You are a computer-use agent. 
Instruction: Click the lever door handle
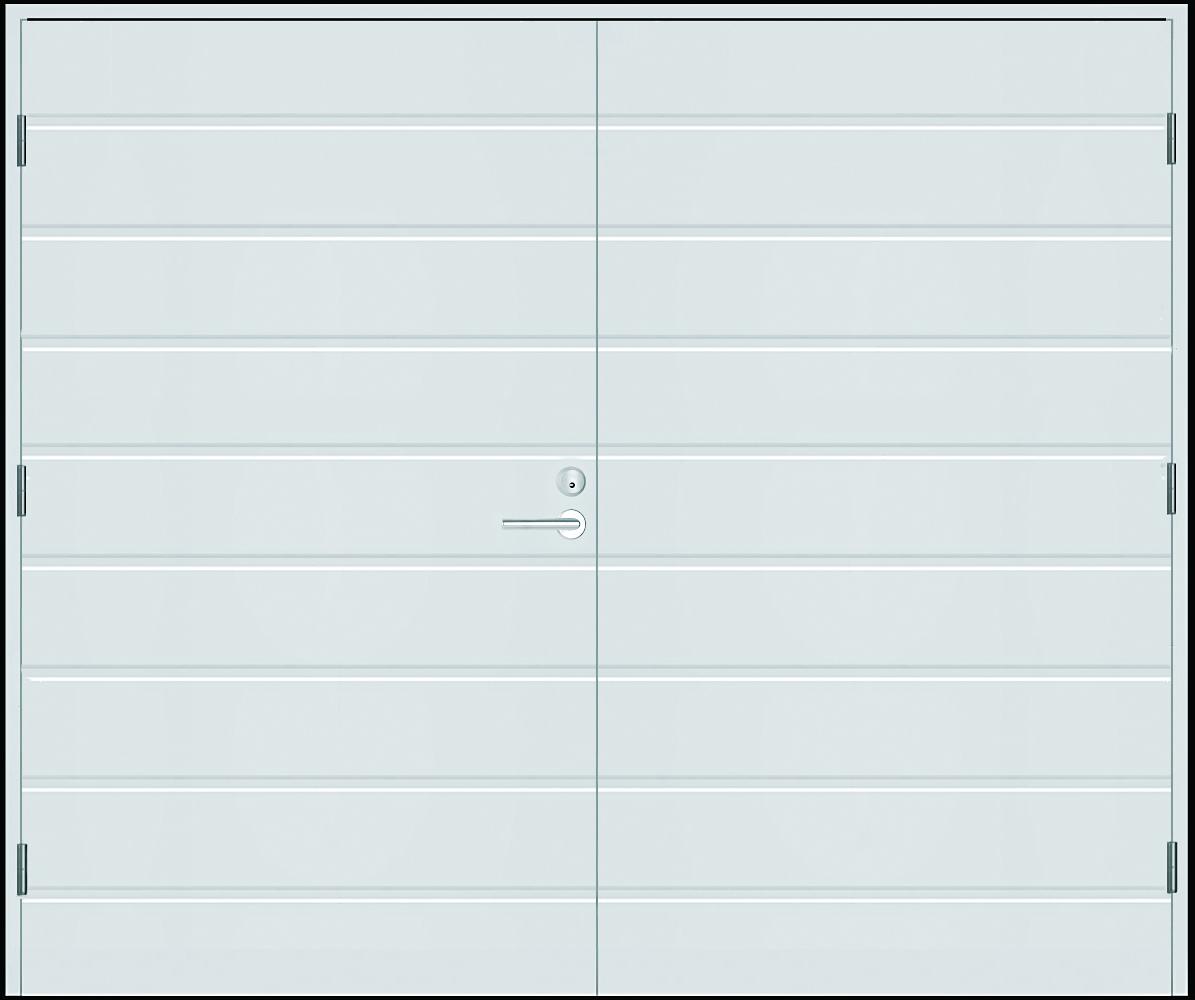pos(543,524)
